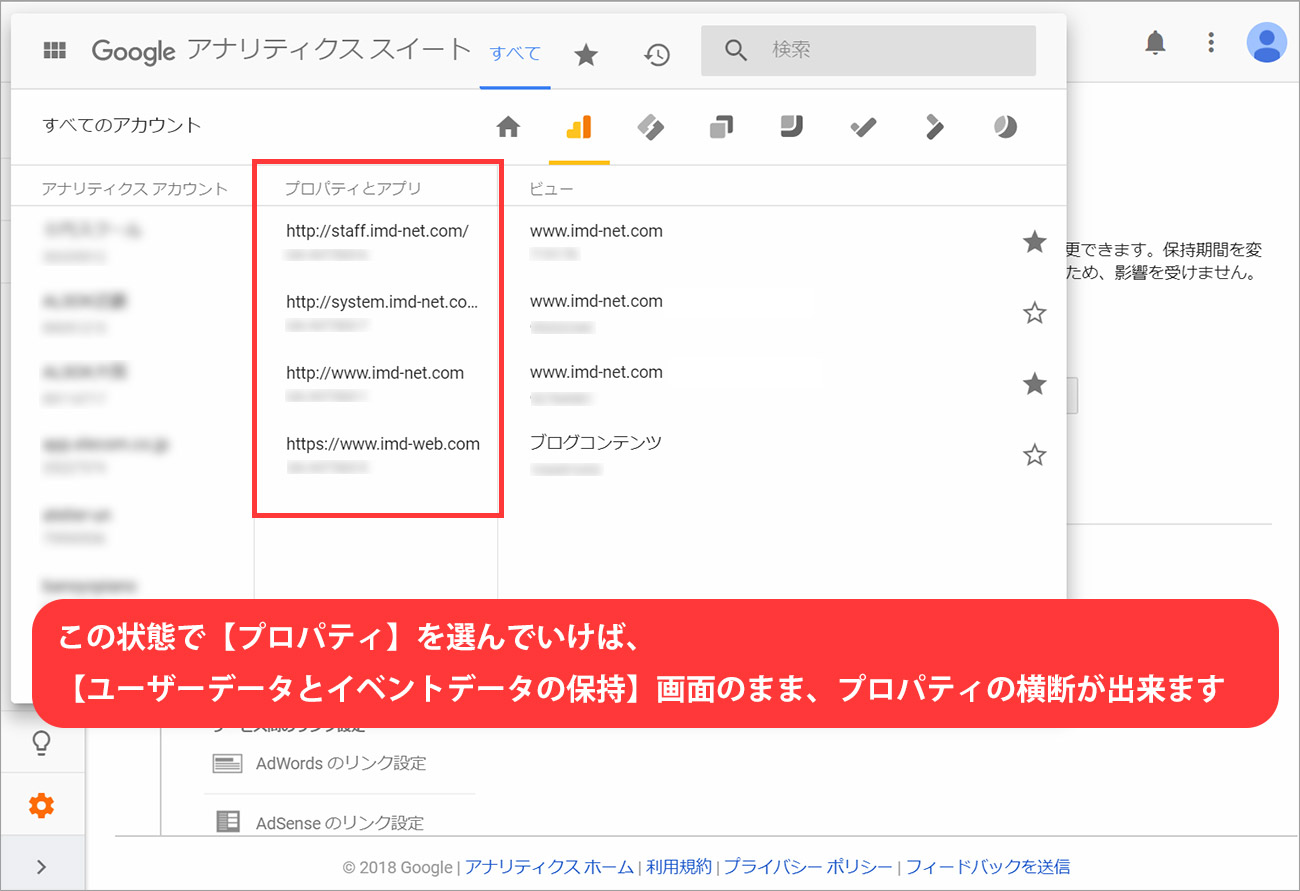Follow the 利用規約 footer link
The image size is (1300, 891).
point(679,867)
